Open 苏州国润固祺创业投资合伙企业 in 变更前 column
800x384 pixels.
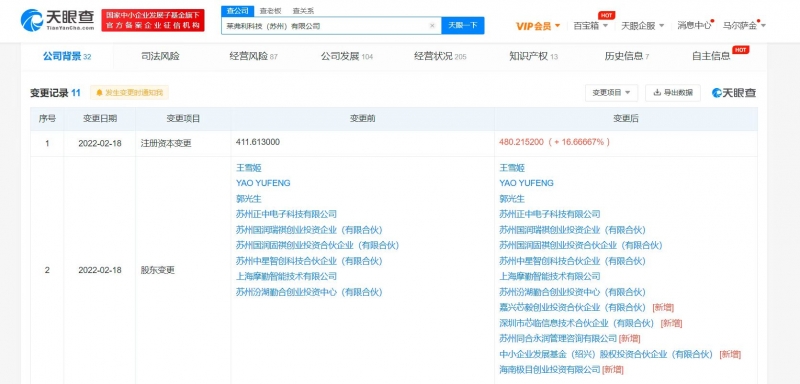pos(317,245)
